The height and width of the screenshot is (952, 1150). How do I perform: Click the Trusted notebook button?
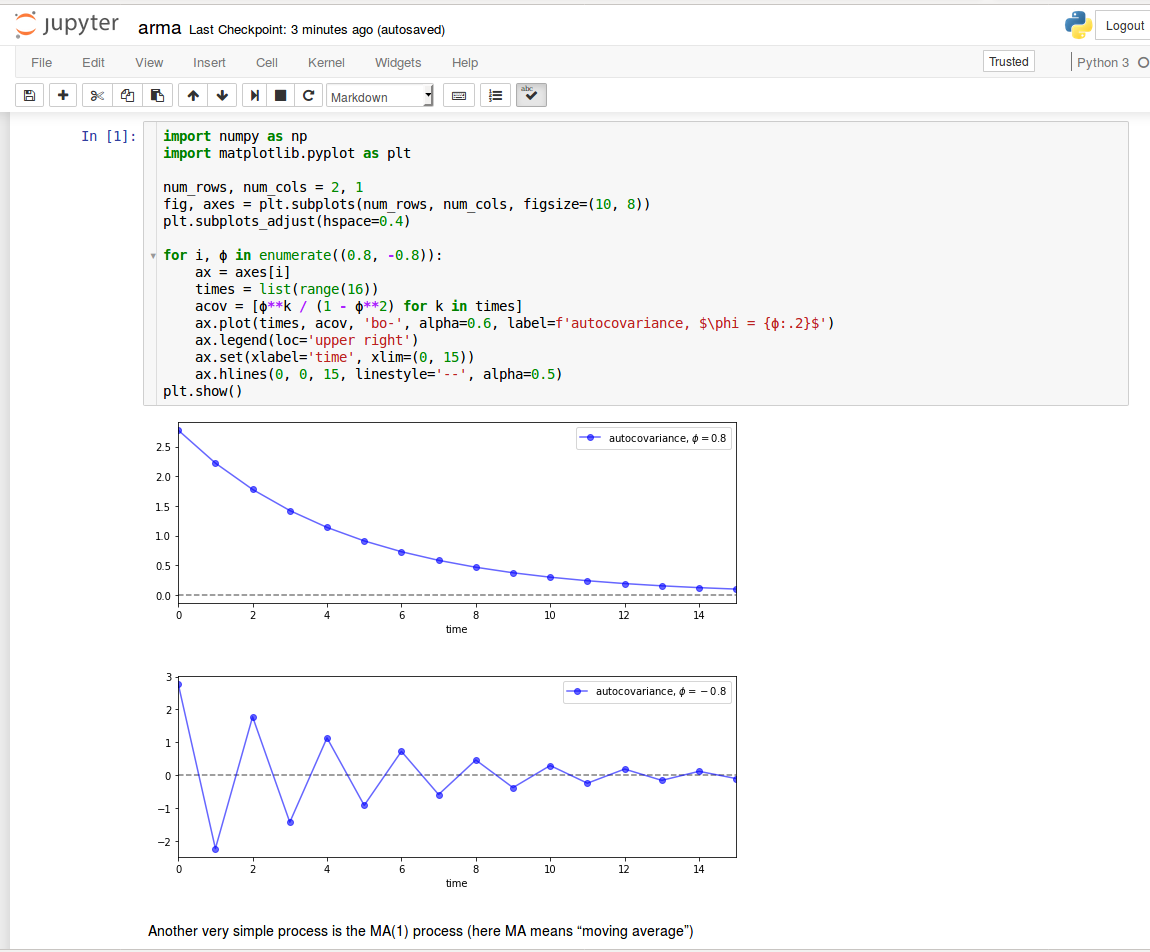point(1008,62)
